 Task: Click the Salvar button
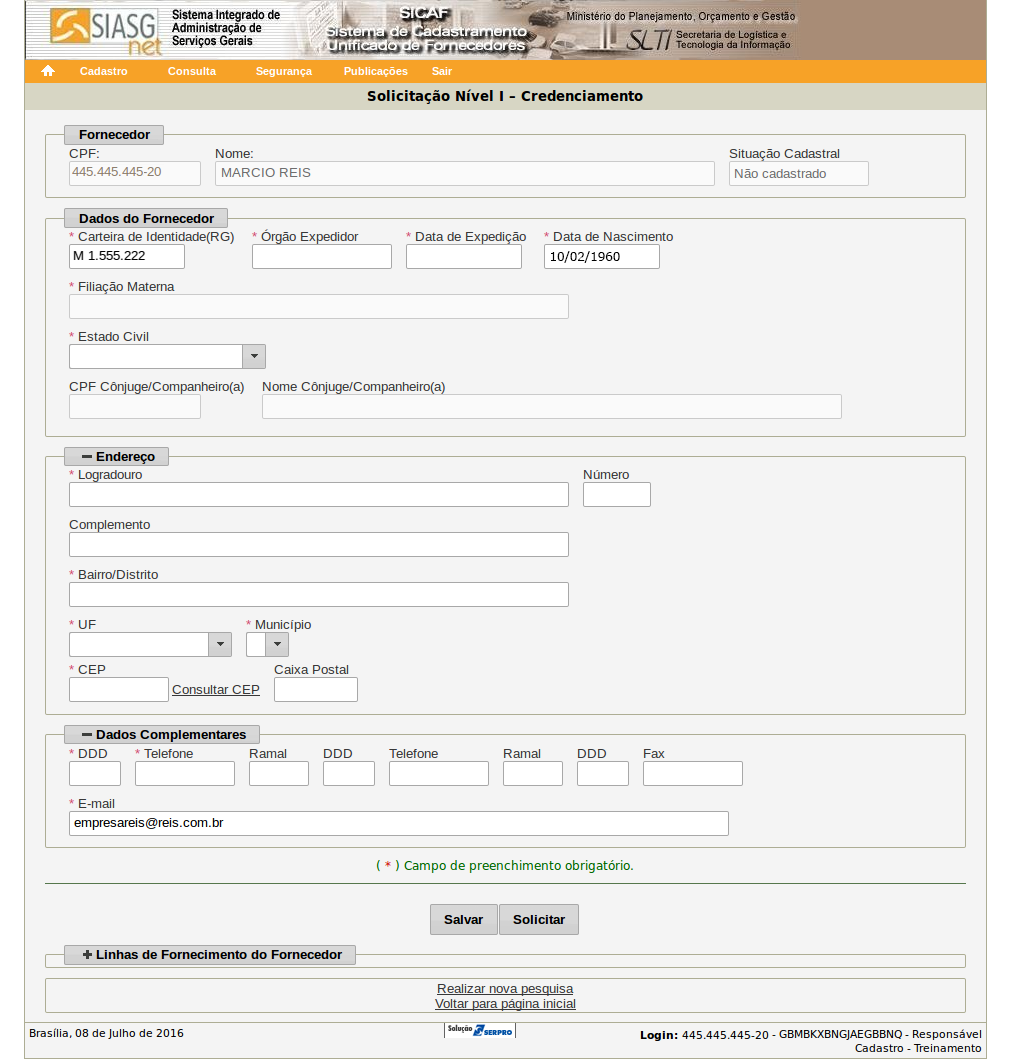click(463, 919)
